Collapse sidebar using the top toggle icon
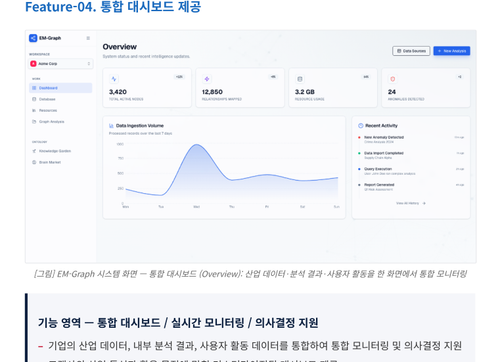Image resolution: width=500 pixels, height=362 pixels. pos(88,38)
